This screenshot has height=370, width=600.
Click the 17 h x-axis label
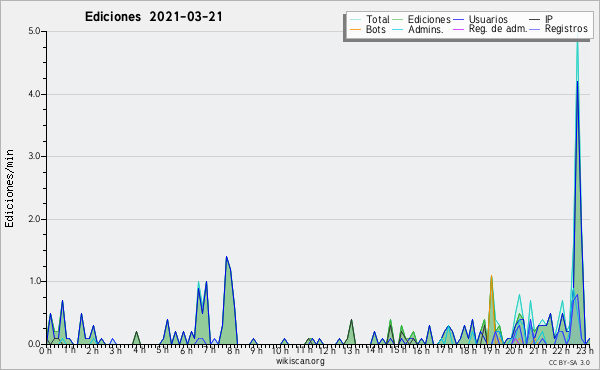tap(445, 350)
